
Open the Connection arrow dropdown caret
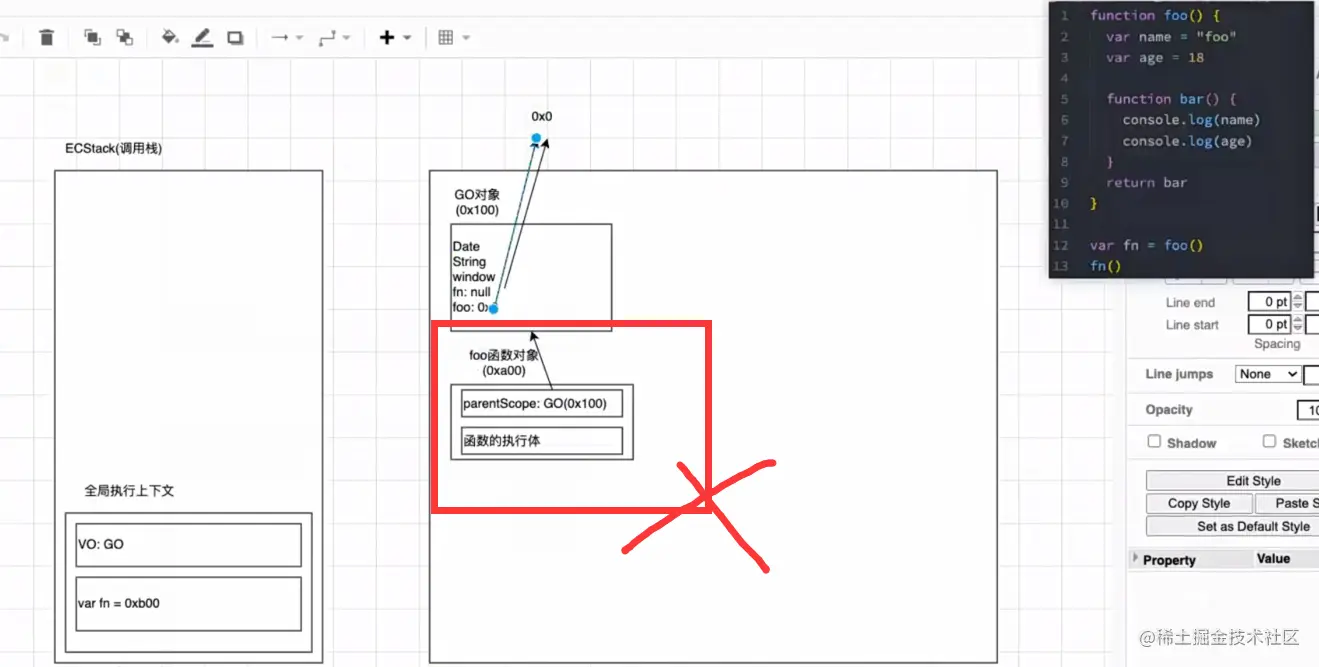point(299,38)
